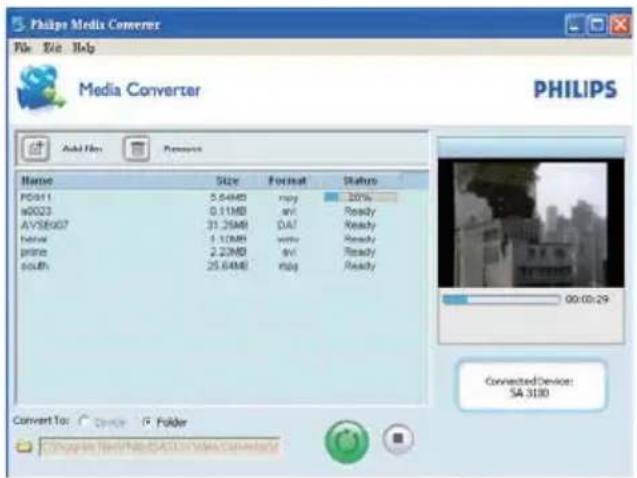Select the Device radio button
Screen dimensions: 637x478
point(84,422)
